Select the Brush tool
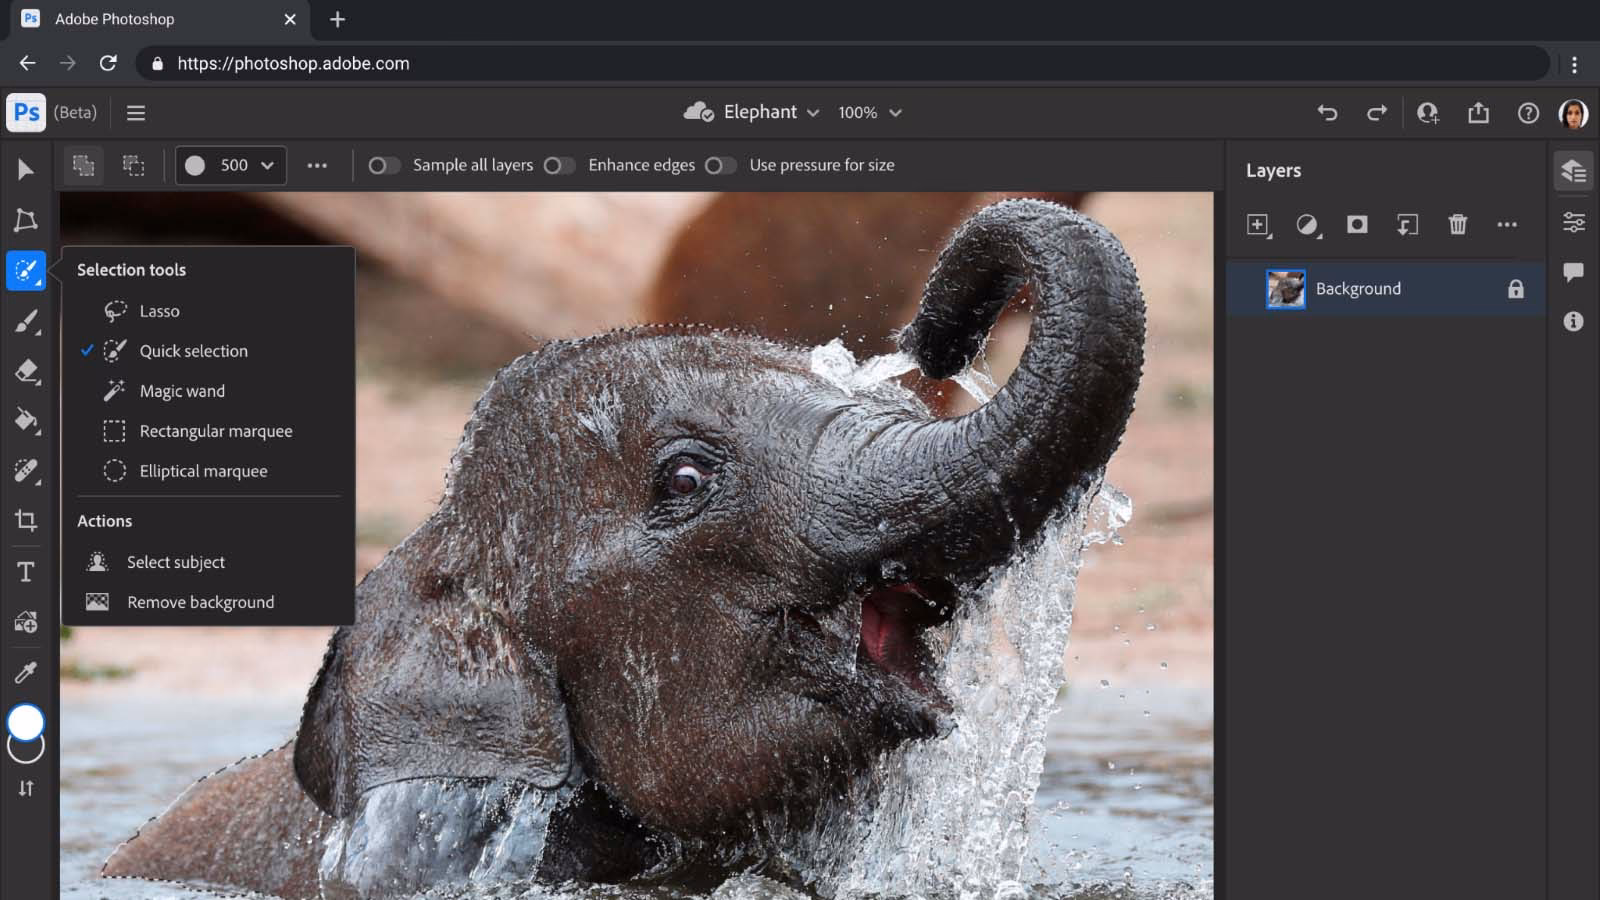The width and height of the screenshot is (1600, 900). pyautogui.click(x=26, y=321)
